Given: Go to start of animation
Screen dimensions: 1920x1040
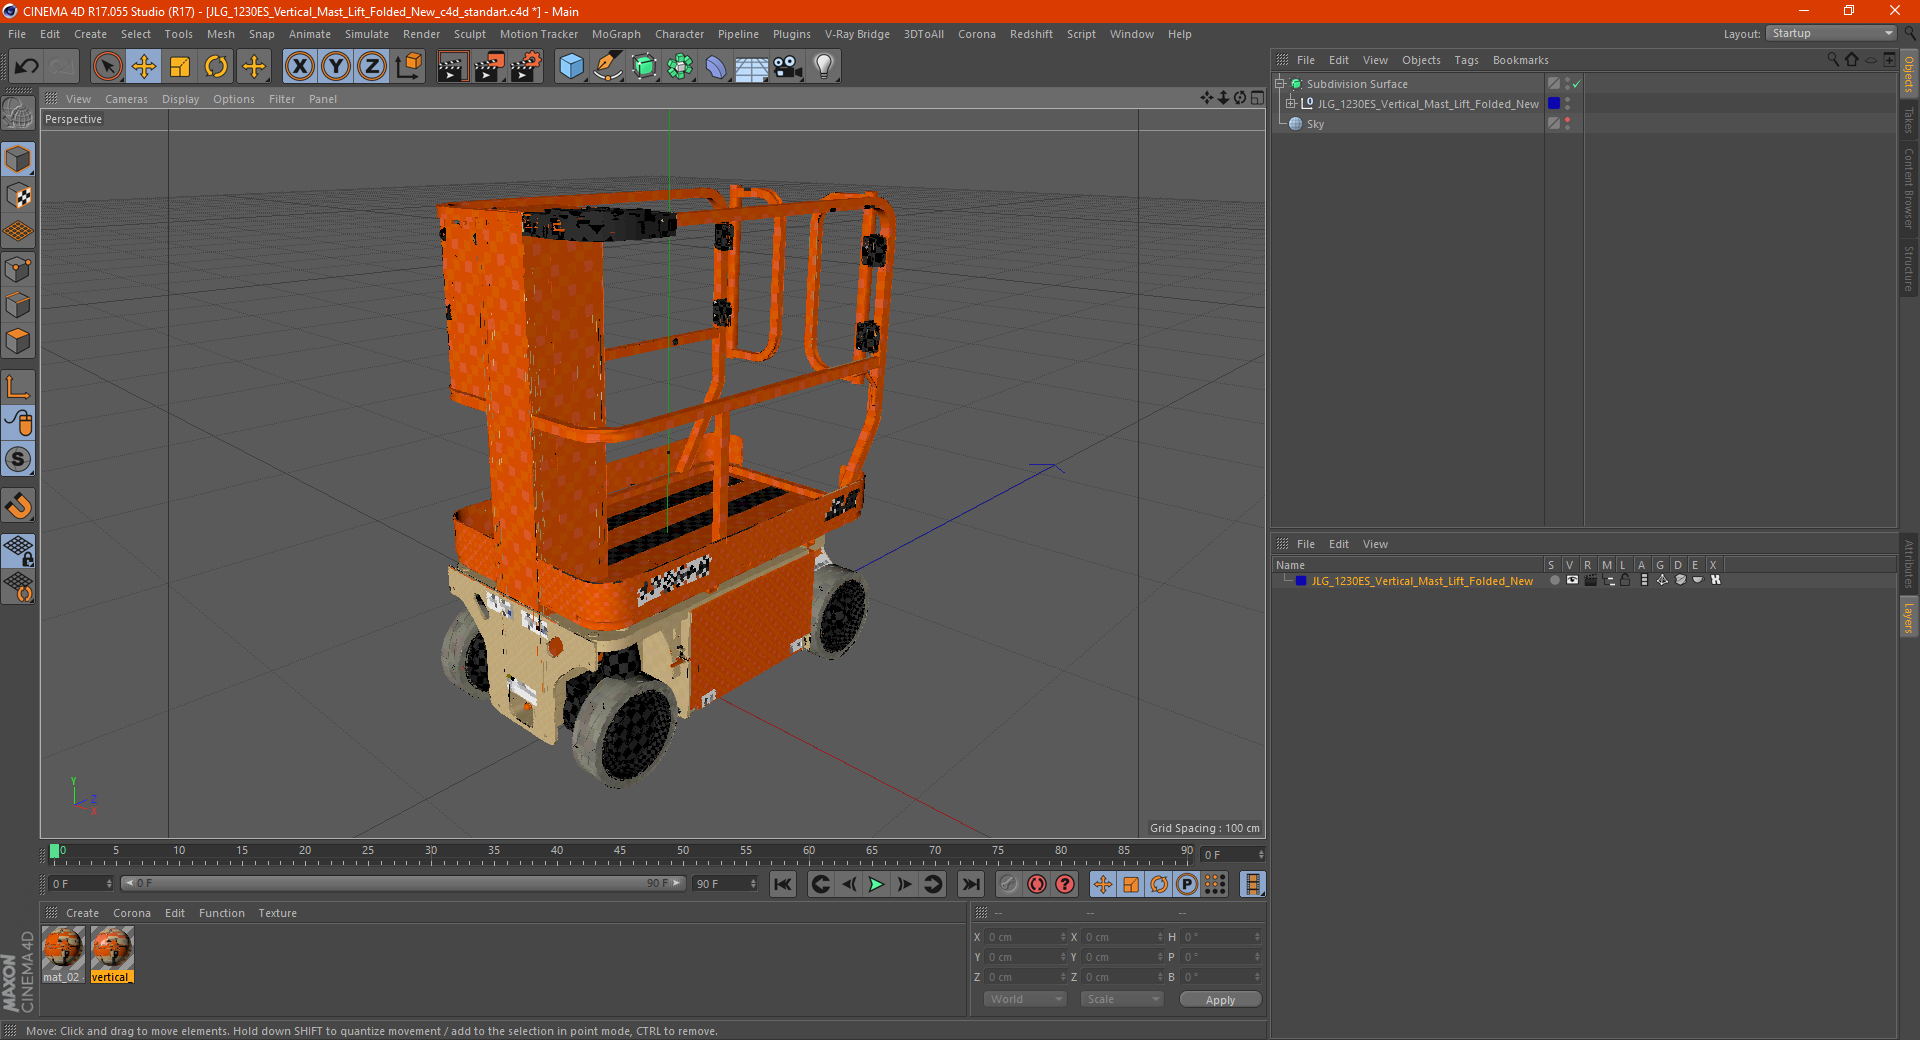Looking at the screenshot, I should pos(783,884).
